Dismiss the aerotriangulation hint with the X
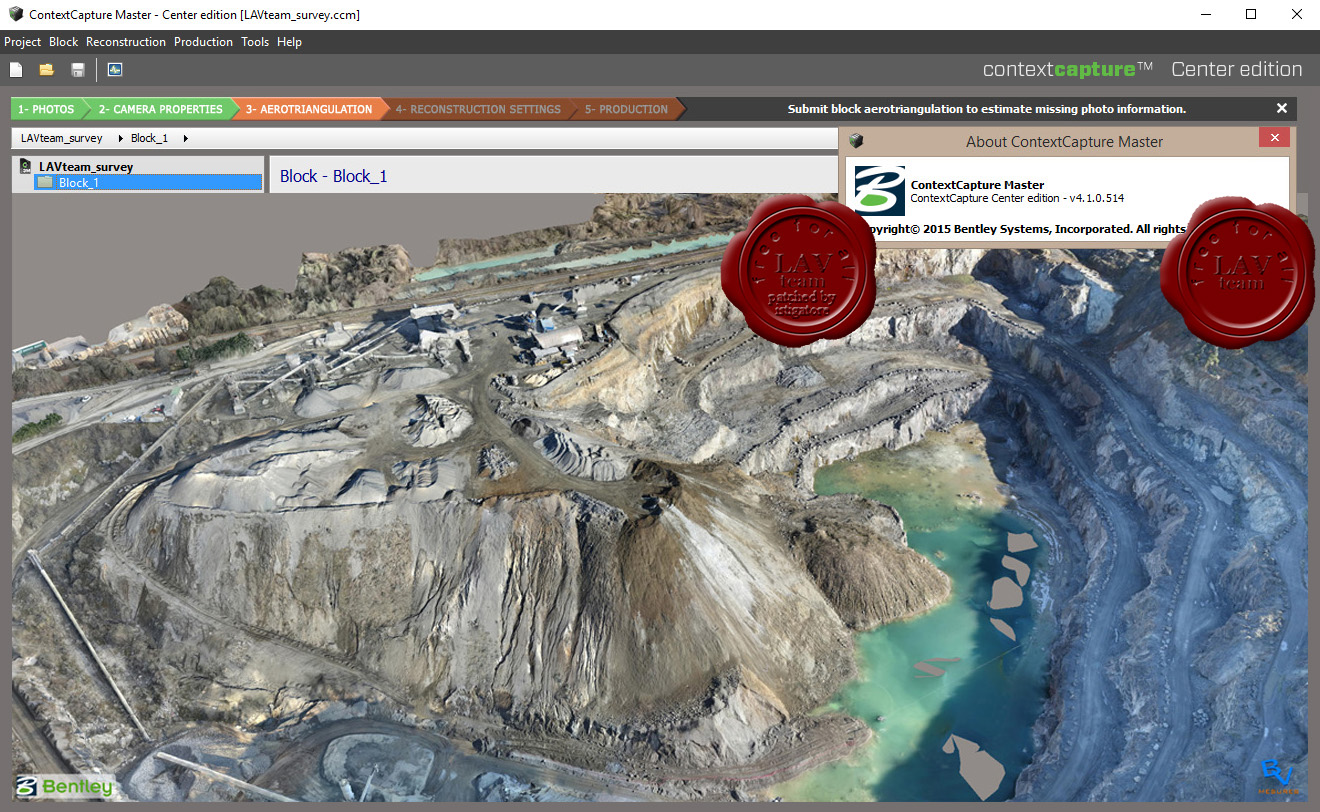Image resolution: width=1320 pixels, height=812 pixels. click(1282, 109)
